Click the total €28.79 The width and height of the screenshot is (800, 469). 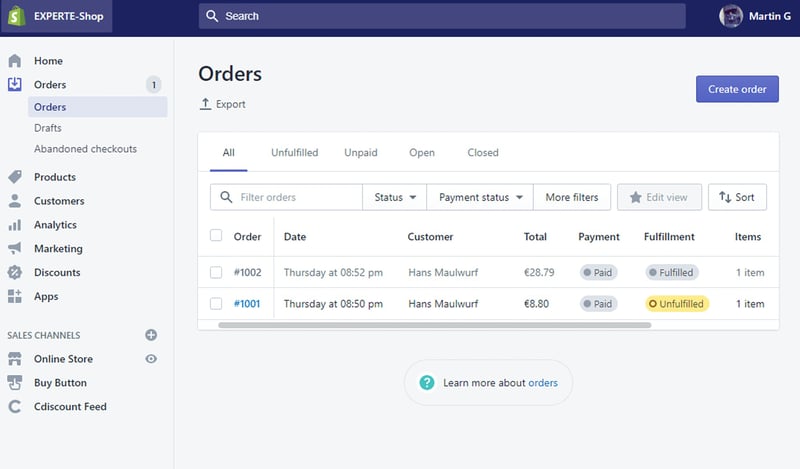click(x=539, y=273)
